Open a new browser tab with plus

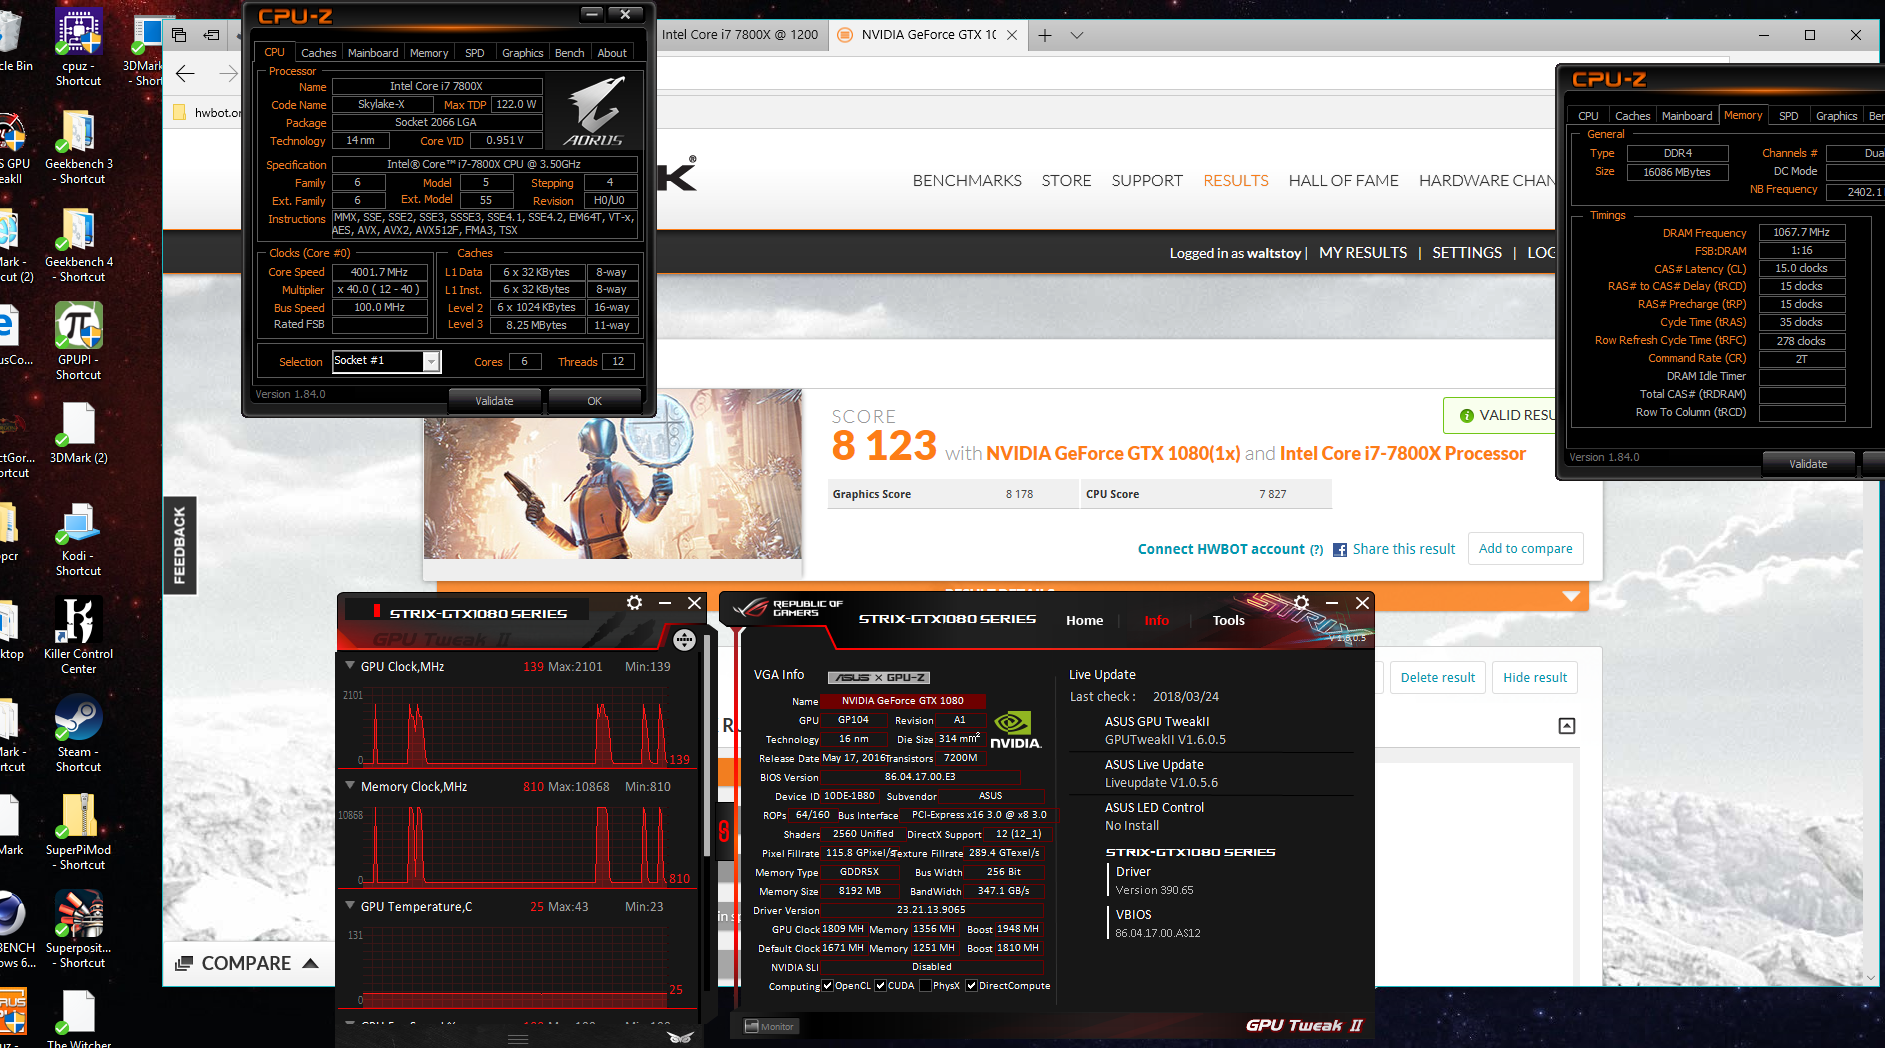coord(1045,35)
